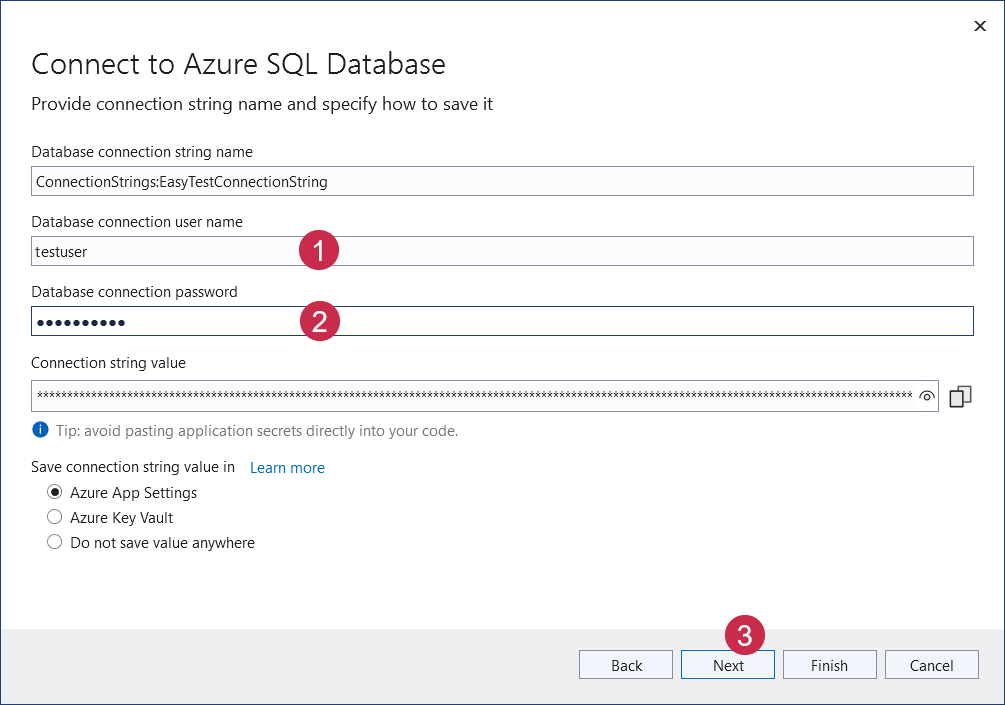Reveal the masked connection string value

click(x=926, y=395)
